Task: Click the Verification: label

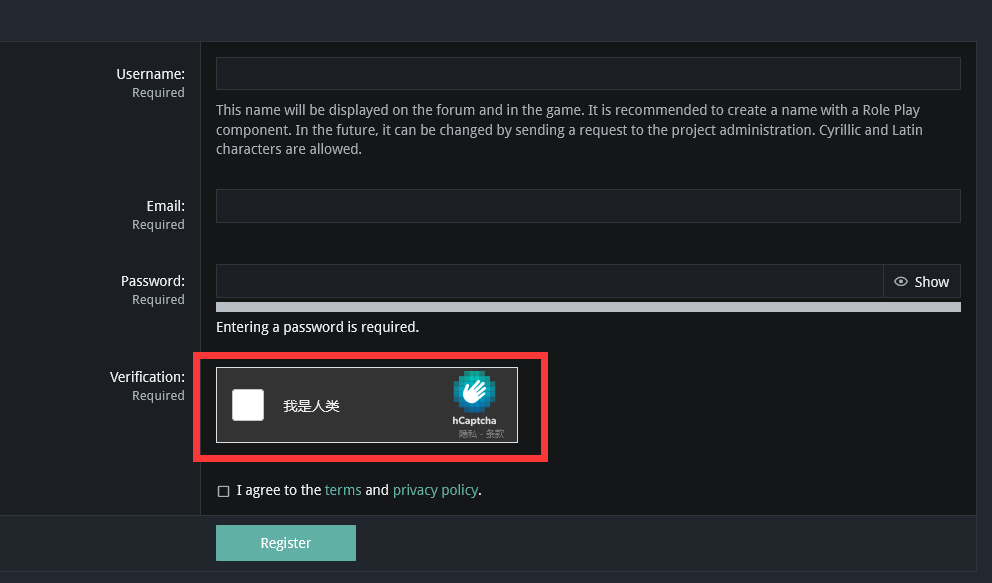Action: [x=147, y=377]
